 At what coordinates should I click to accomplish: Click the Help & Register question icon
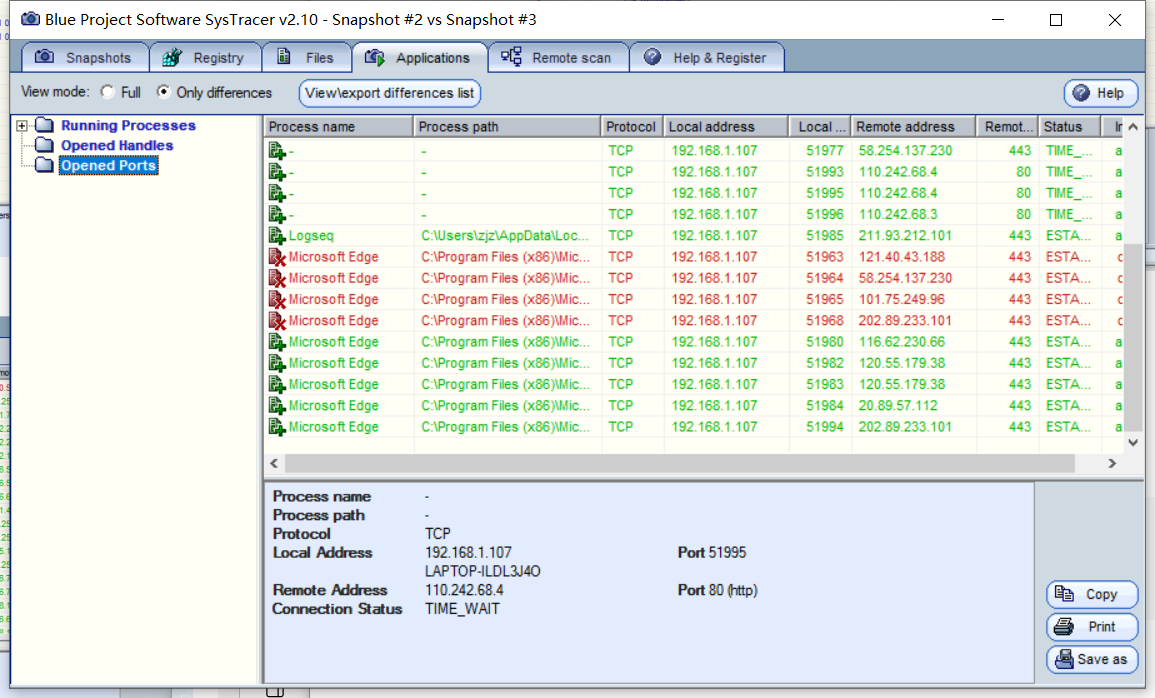652,57
